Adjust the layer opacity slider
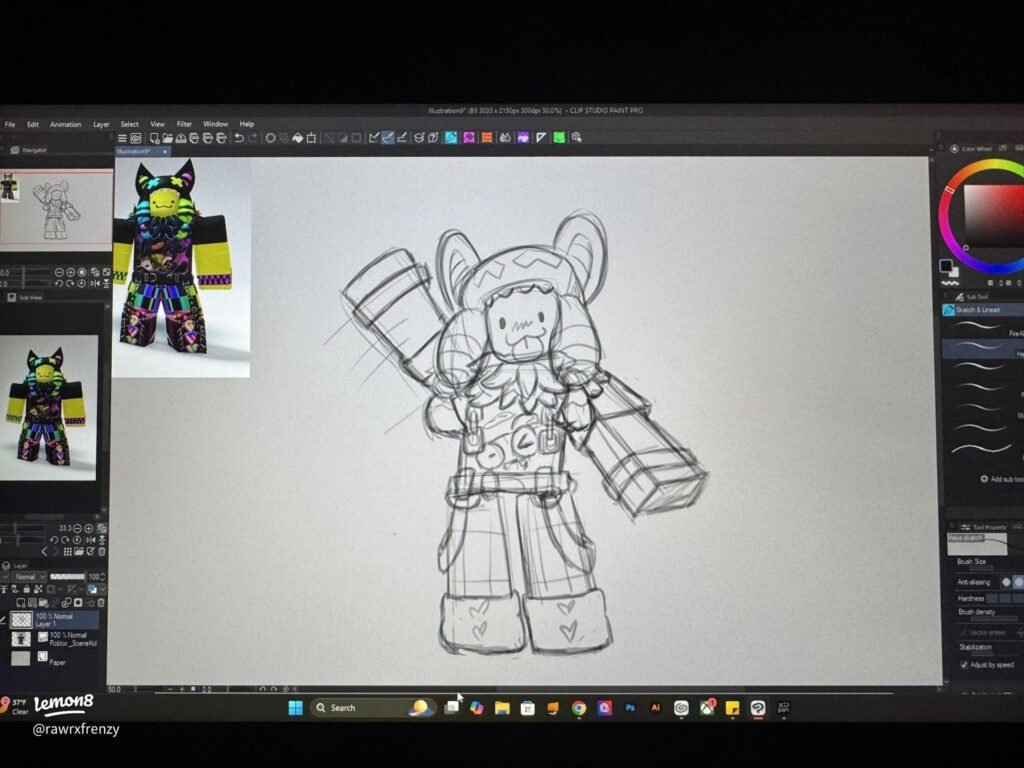Viewport: 1024px width, 768px height. (x=67, y=577)
